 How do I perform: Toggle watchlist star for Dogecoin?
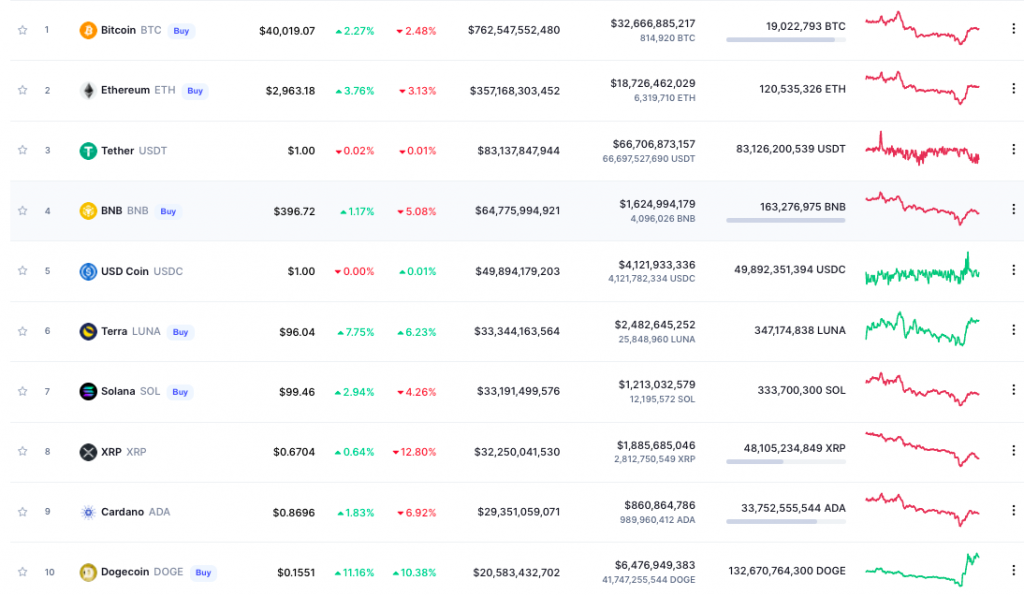22,571
